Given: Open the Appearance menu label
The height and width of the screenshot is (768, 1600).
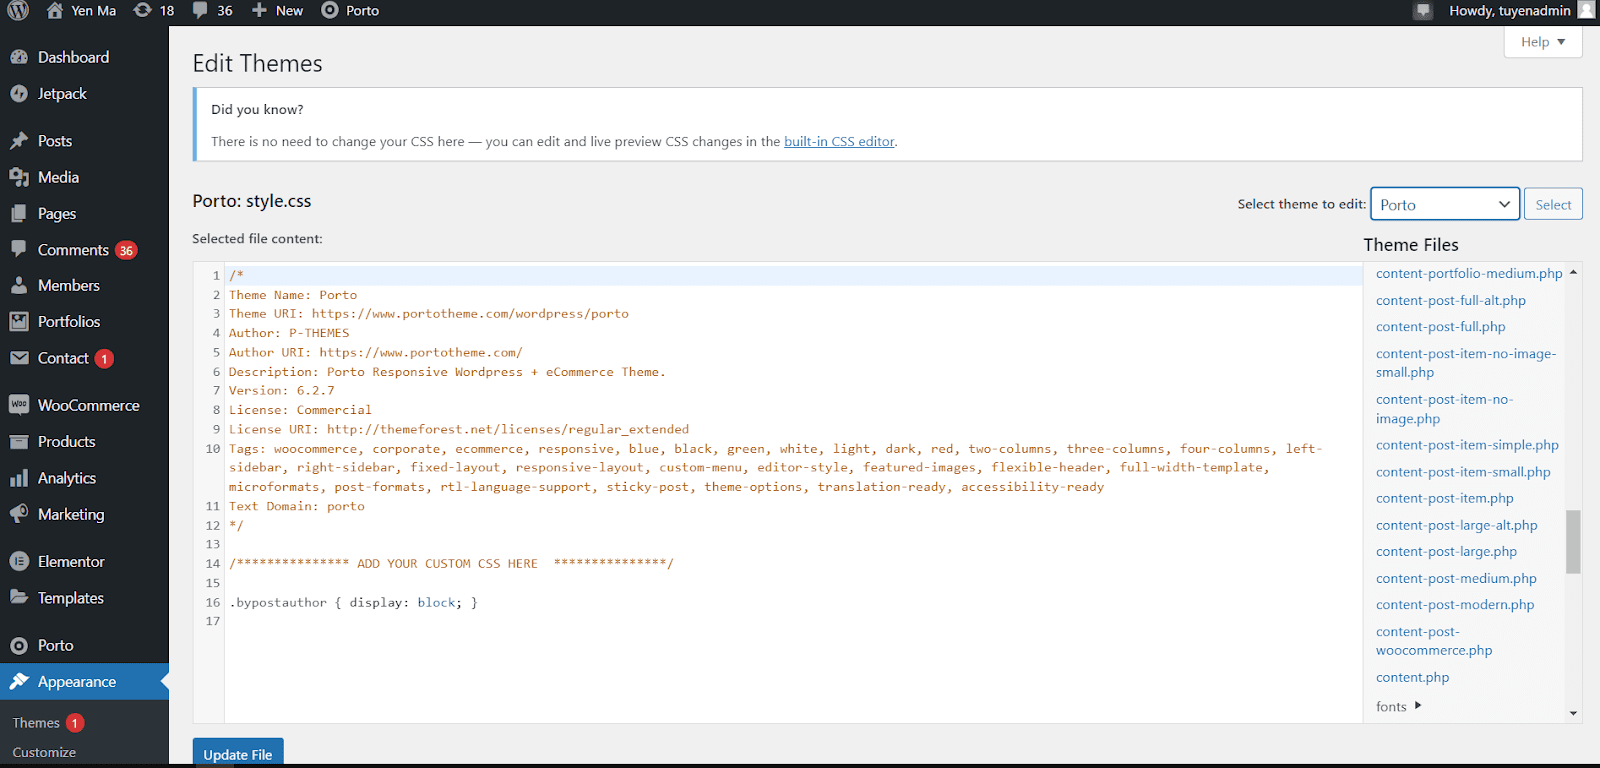Looking at the screenshot, I should pyautogui.click(x=77, y=682).
